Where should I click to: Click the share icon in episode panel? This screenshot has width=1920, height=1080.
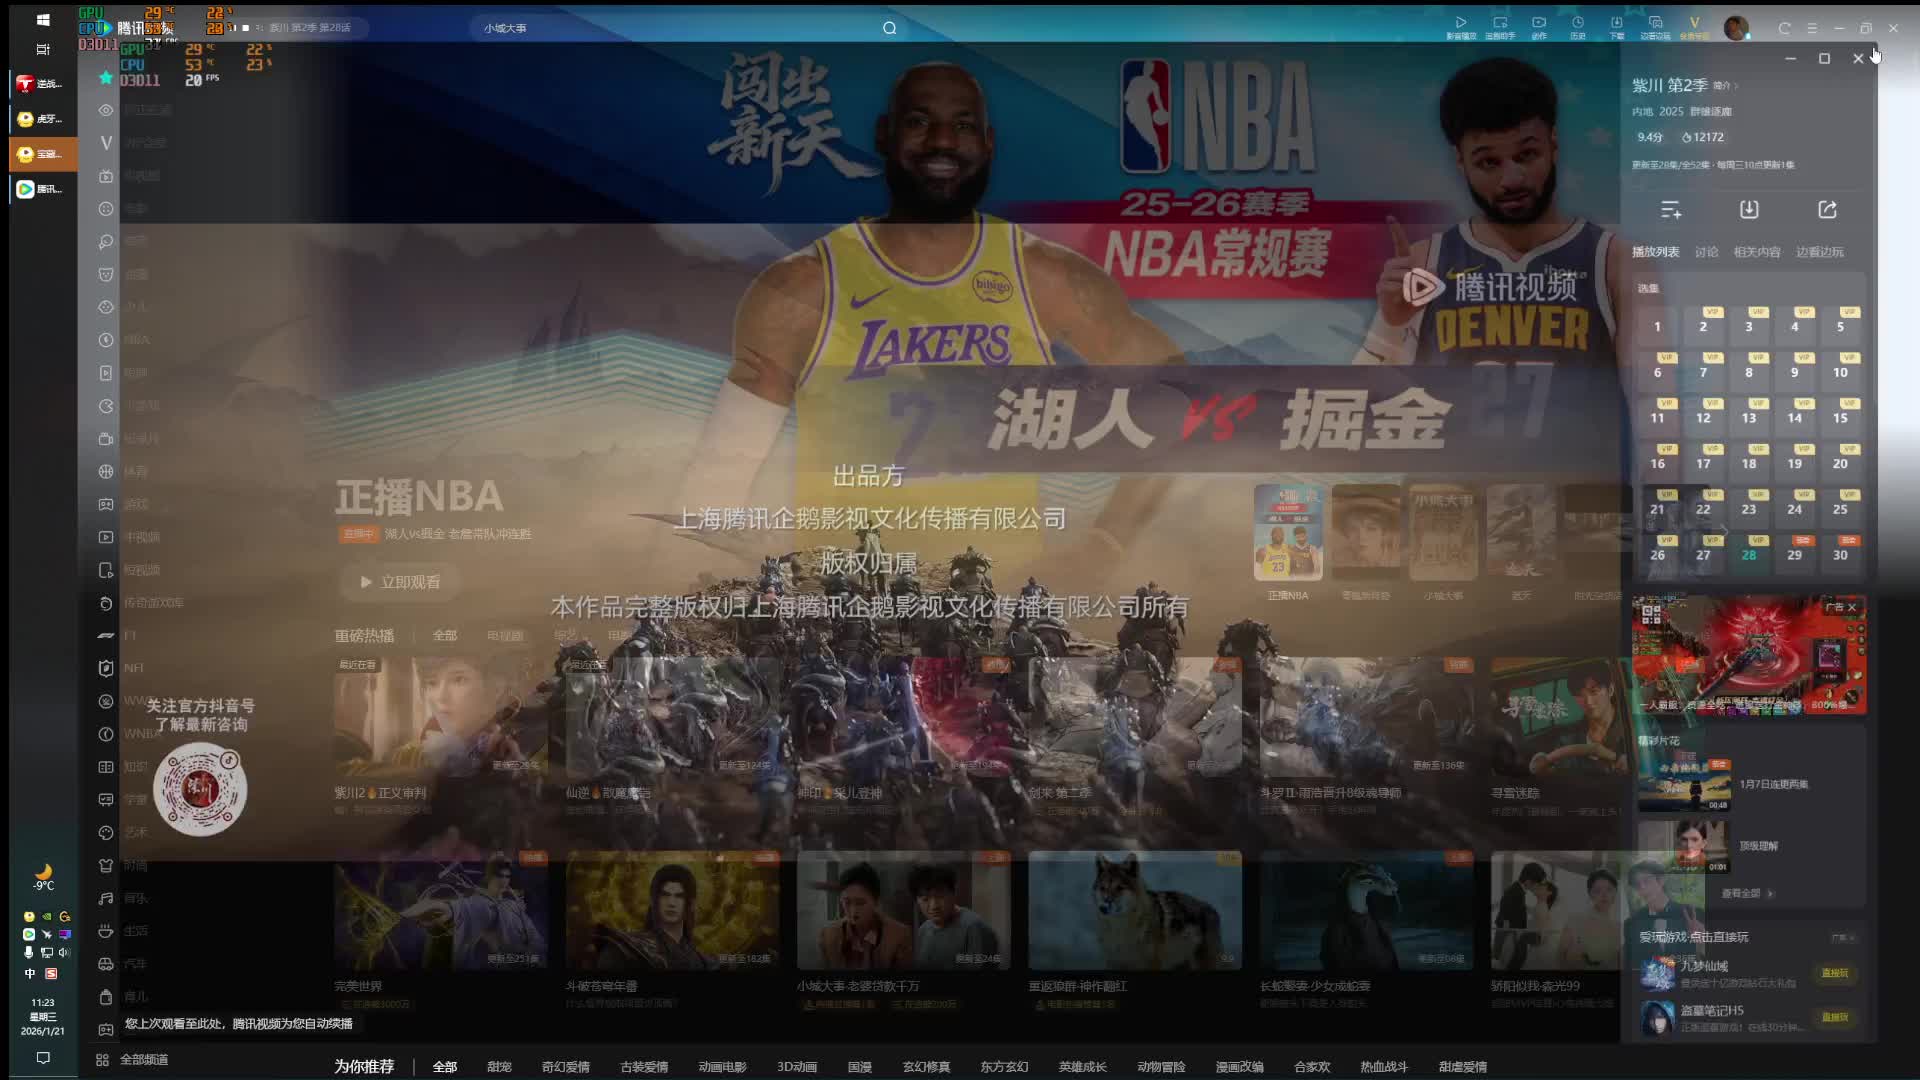tap(1827, 210)
